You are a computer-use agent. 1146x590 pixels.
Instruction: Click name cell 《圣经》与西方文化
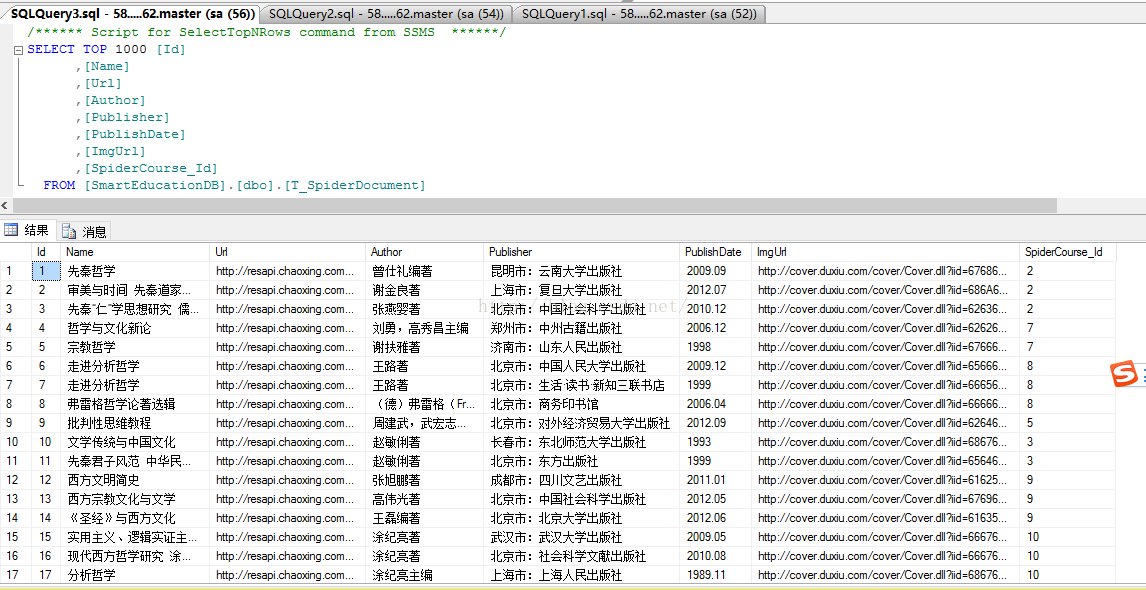pos(135,518)
